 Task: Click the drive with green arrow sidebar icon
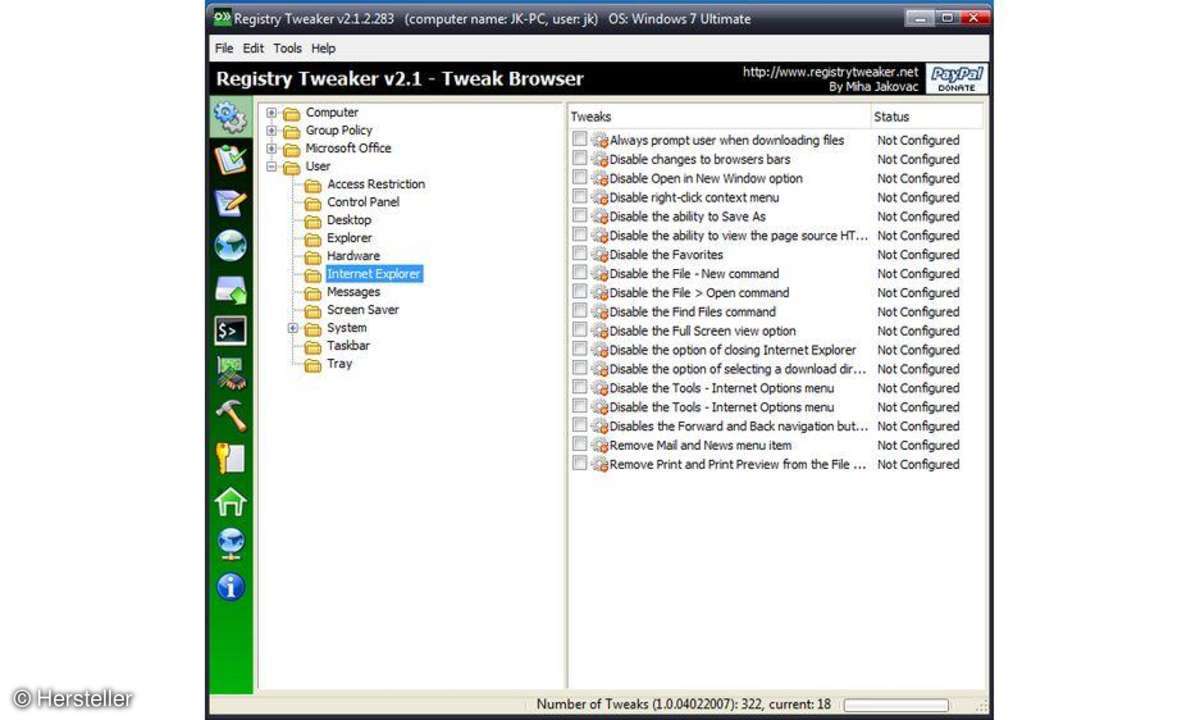coord(231,288)
